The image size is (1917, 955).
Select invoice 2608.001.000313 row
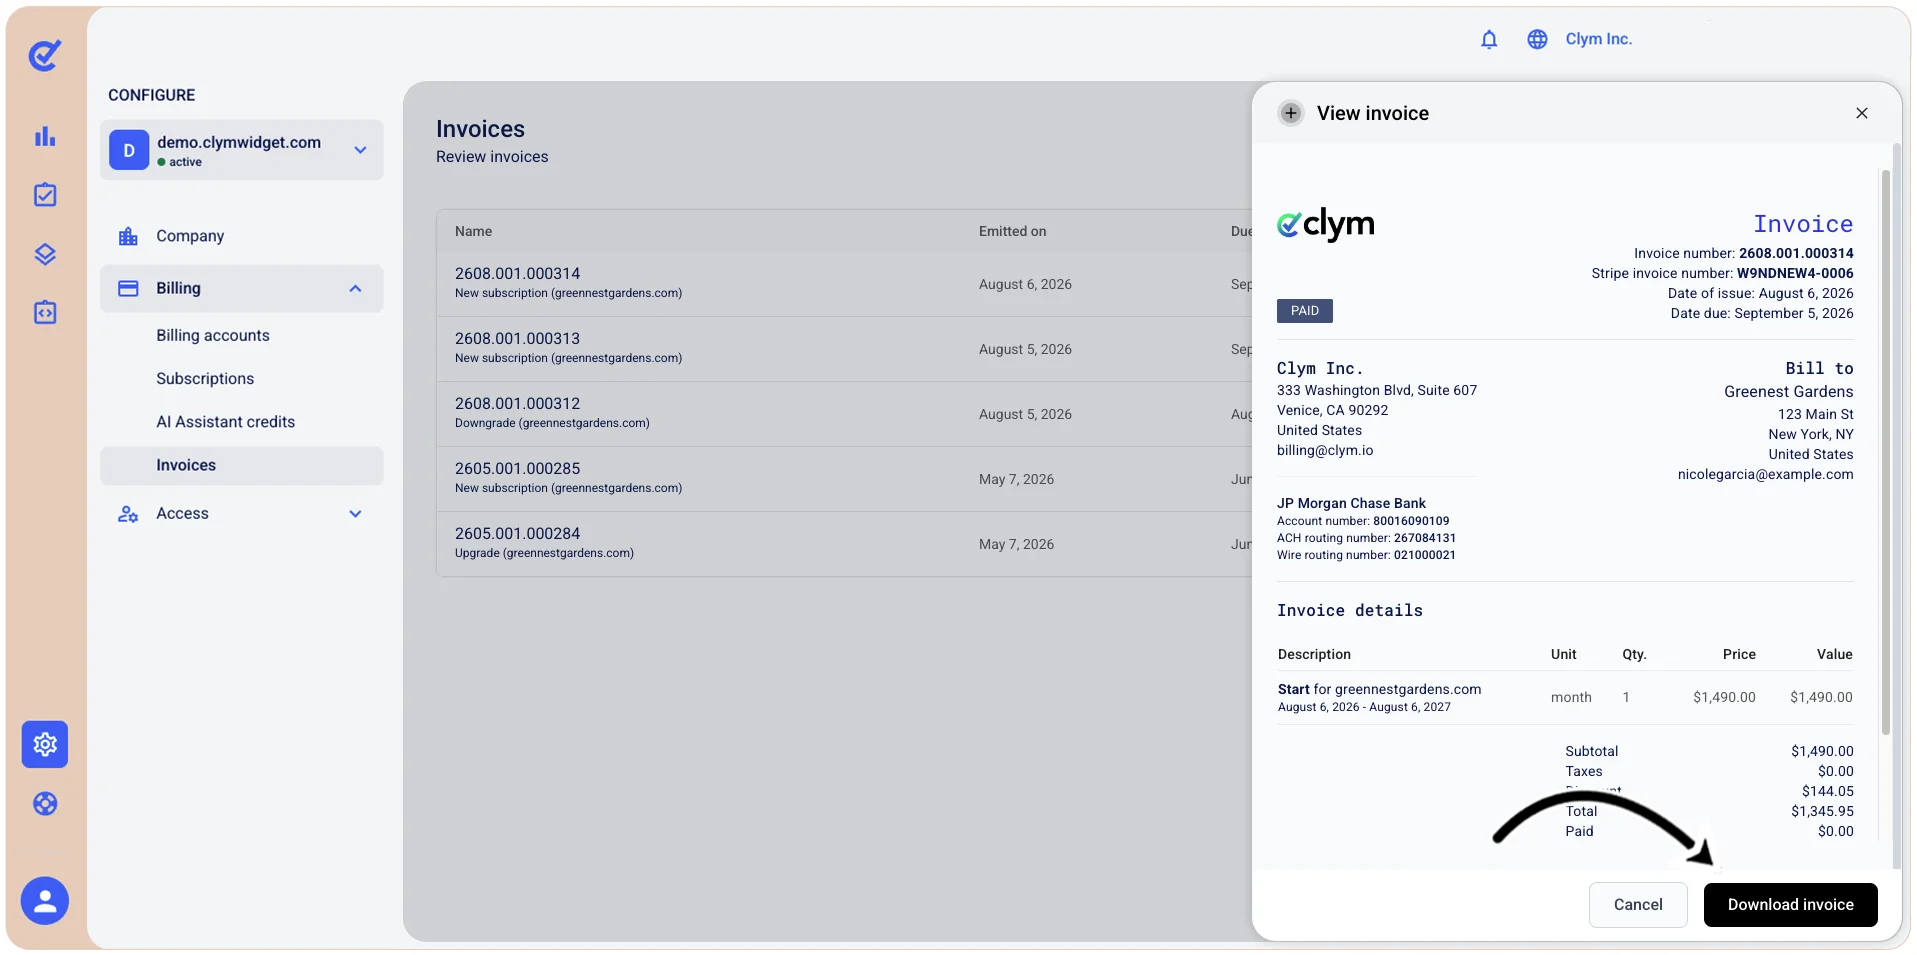pos(845,349)
